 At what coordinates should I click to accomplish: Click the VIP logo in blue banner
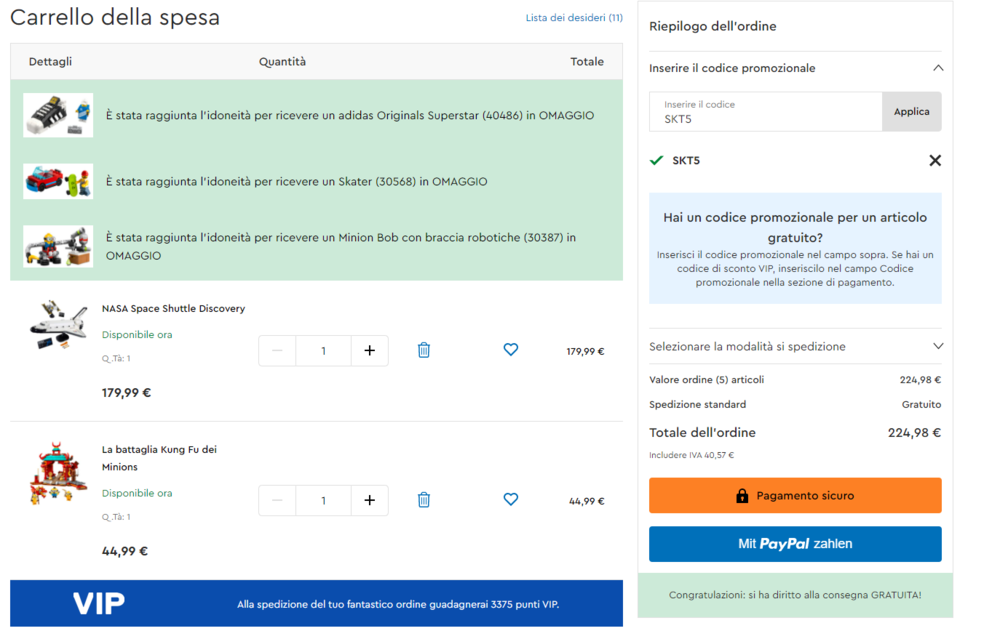[x=98, y=604]
